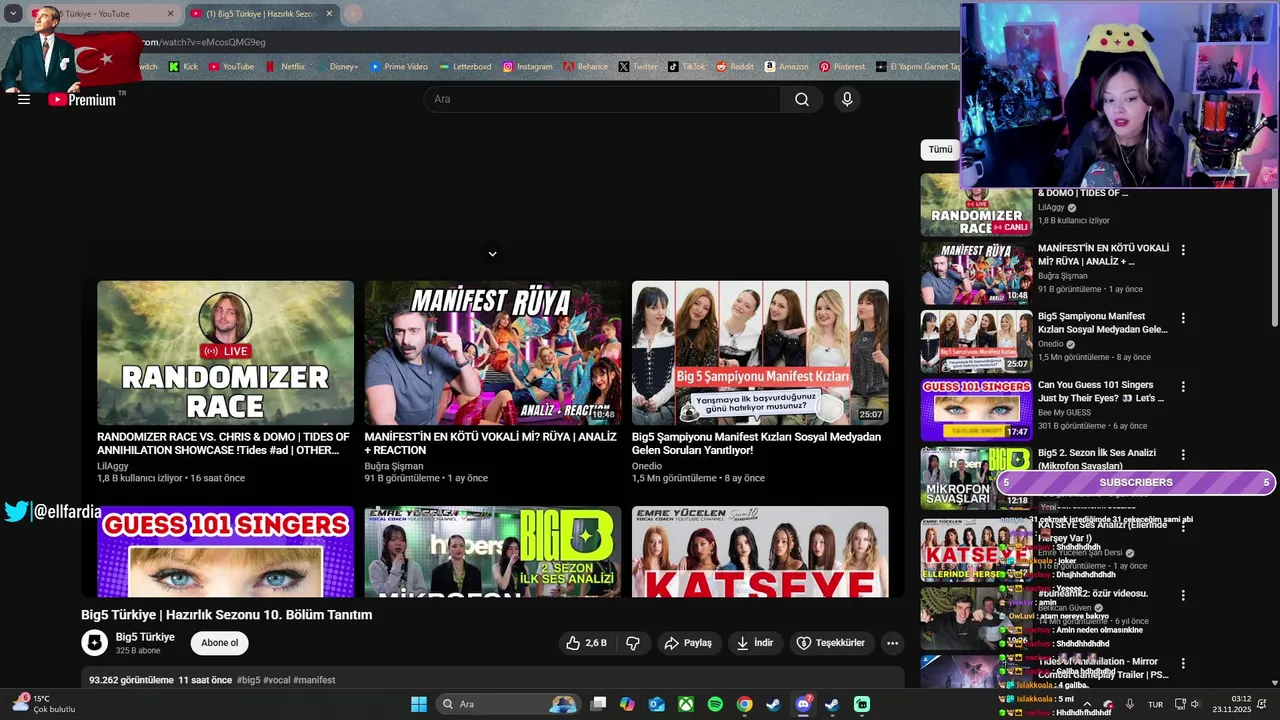Switch to the 'Türkiye - YouTube' browser tab
Image resolution: width=1280 pixels, height=720 pixels.
105,14
